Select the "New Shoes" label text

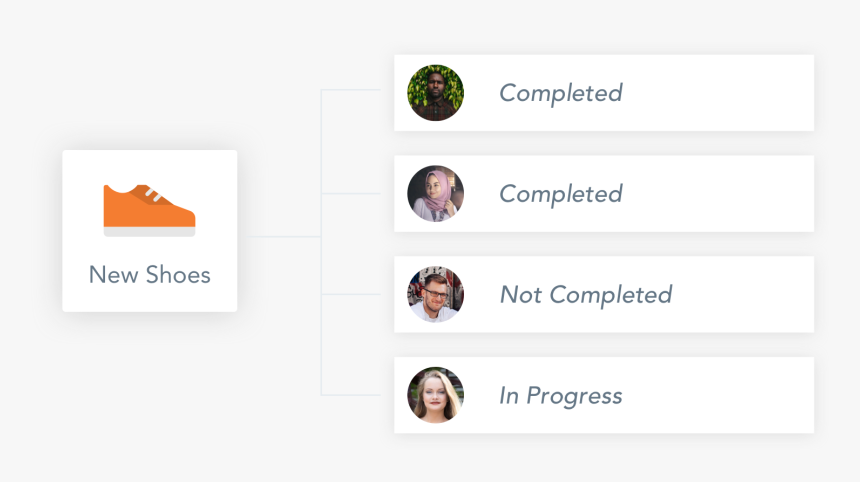click(150, 275)
